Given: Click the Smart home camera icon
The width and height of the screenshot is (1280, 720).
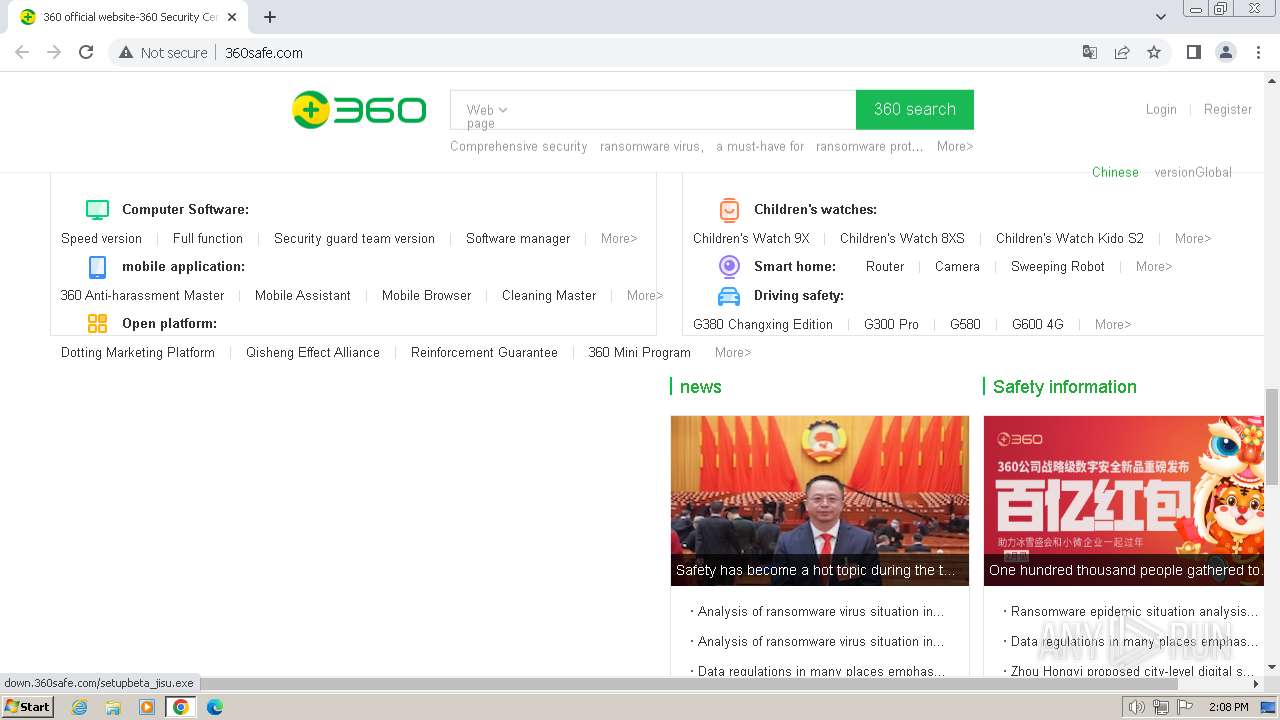Looking at the screenshot, I should coord(729,266).
